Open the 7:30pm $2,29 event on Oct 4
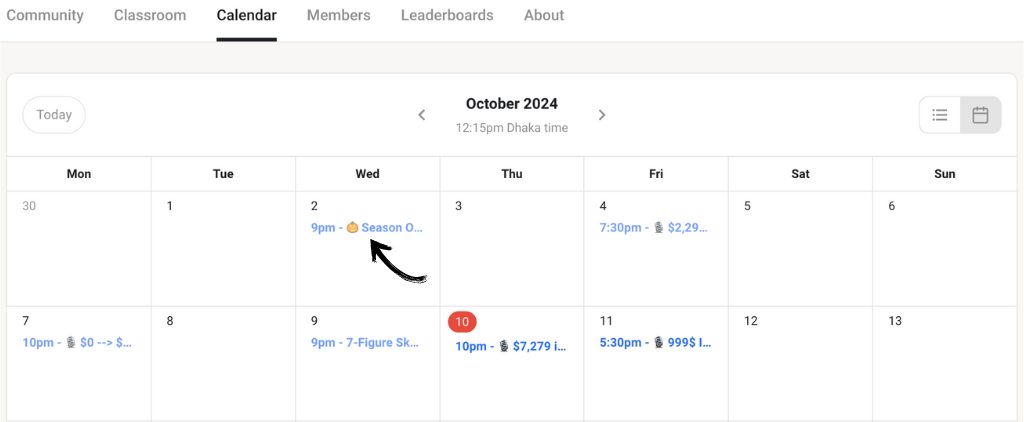 point(654,228)
